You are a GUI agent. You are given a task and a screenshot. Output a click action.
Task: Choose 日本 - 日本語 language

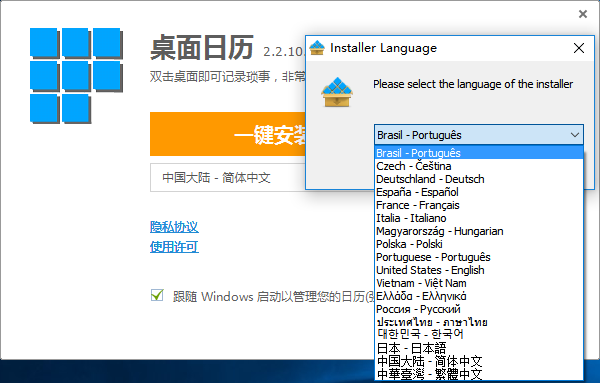coord(479,348)
